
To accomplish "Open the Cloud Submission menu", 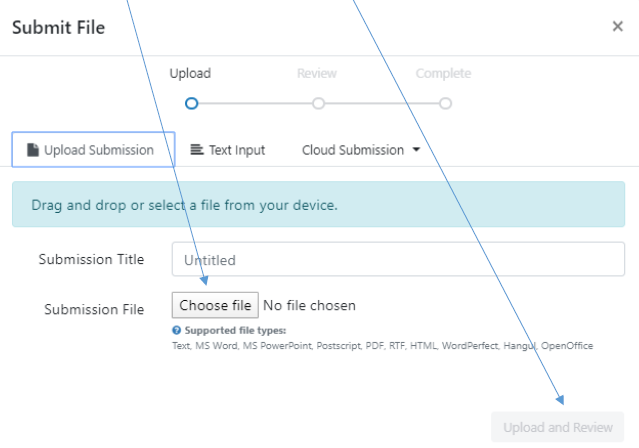I will point(361,150).
